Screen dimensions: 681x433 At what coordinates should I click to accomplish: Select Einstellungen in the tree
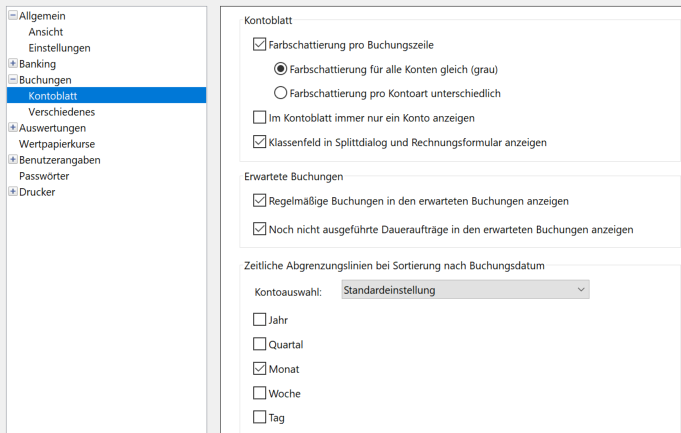59,48
